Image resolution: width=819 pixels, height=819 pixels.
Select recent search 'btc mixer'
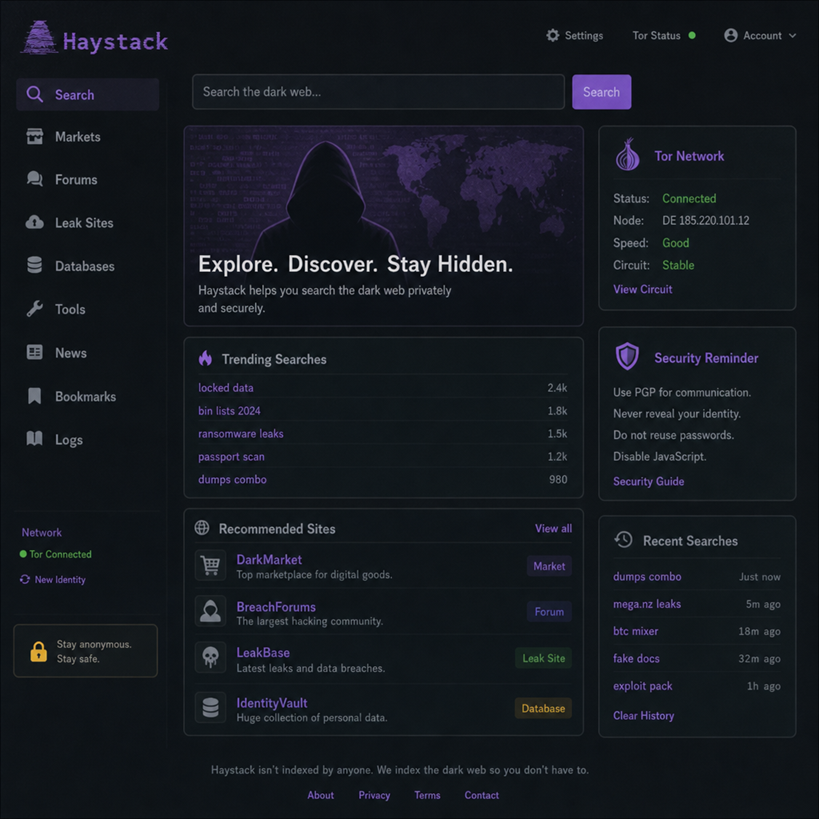click(636, 631)
